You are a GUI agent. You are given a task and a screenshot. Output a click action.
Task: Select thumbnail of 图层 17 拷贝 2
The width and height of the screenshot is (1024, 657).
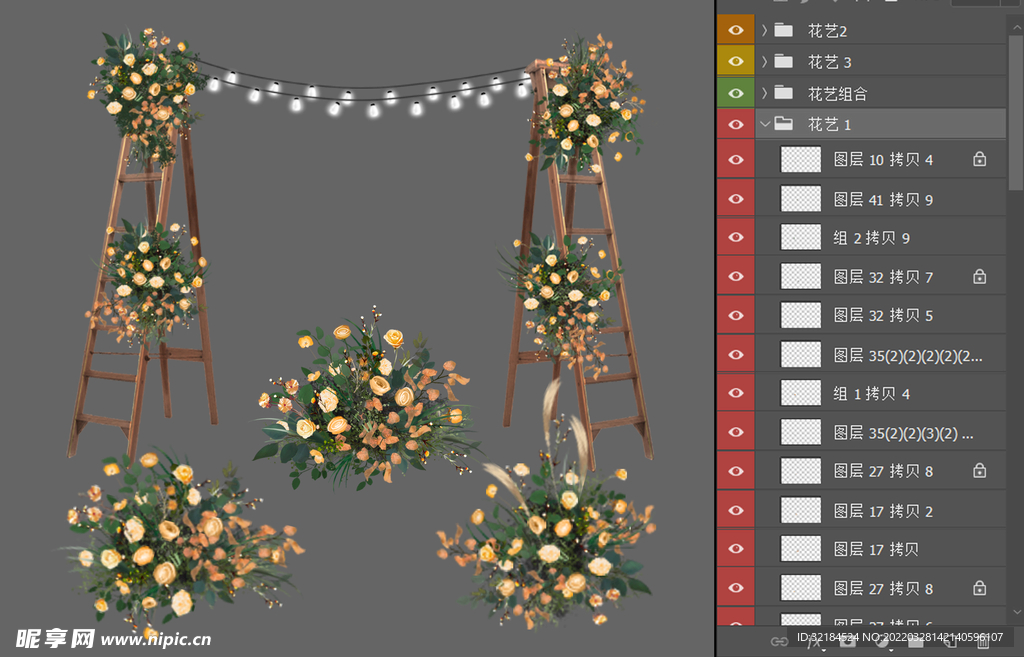[801, 510]
